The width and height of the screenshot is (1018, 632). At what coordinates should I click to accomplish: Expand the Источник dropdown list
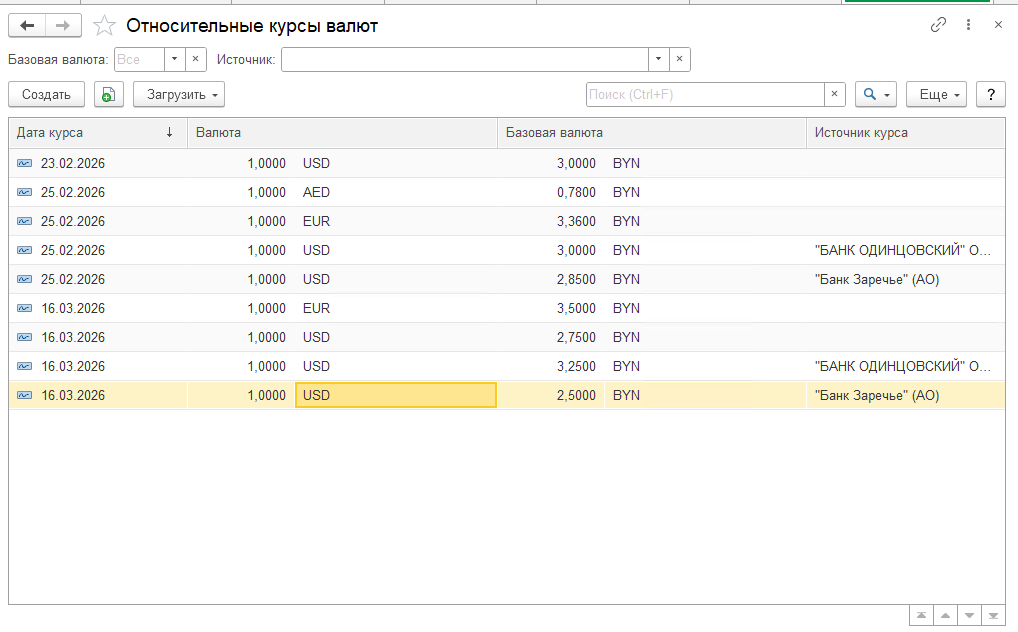pyautogui.click(x=658, y=60)
